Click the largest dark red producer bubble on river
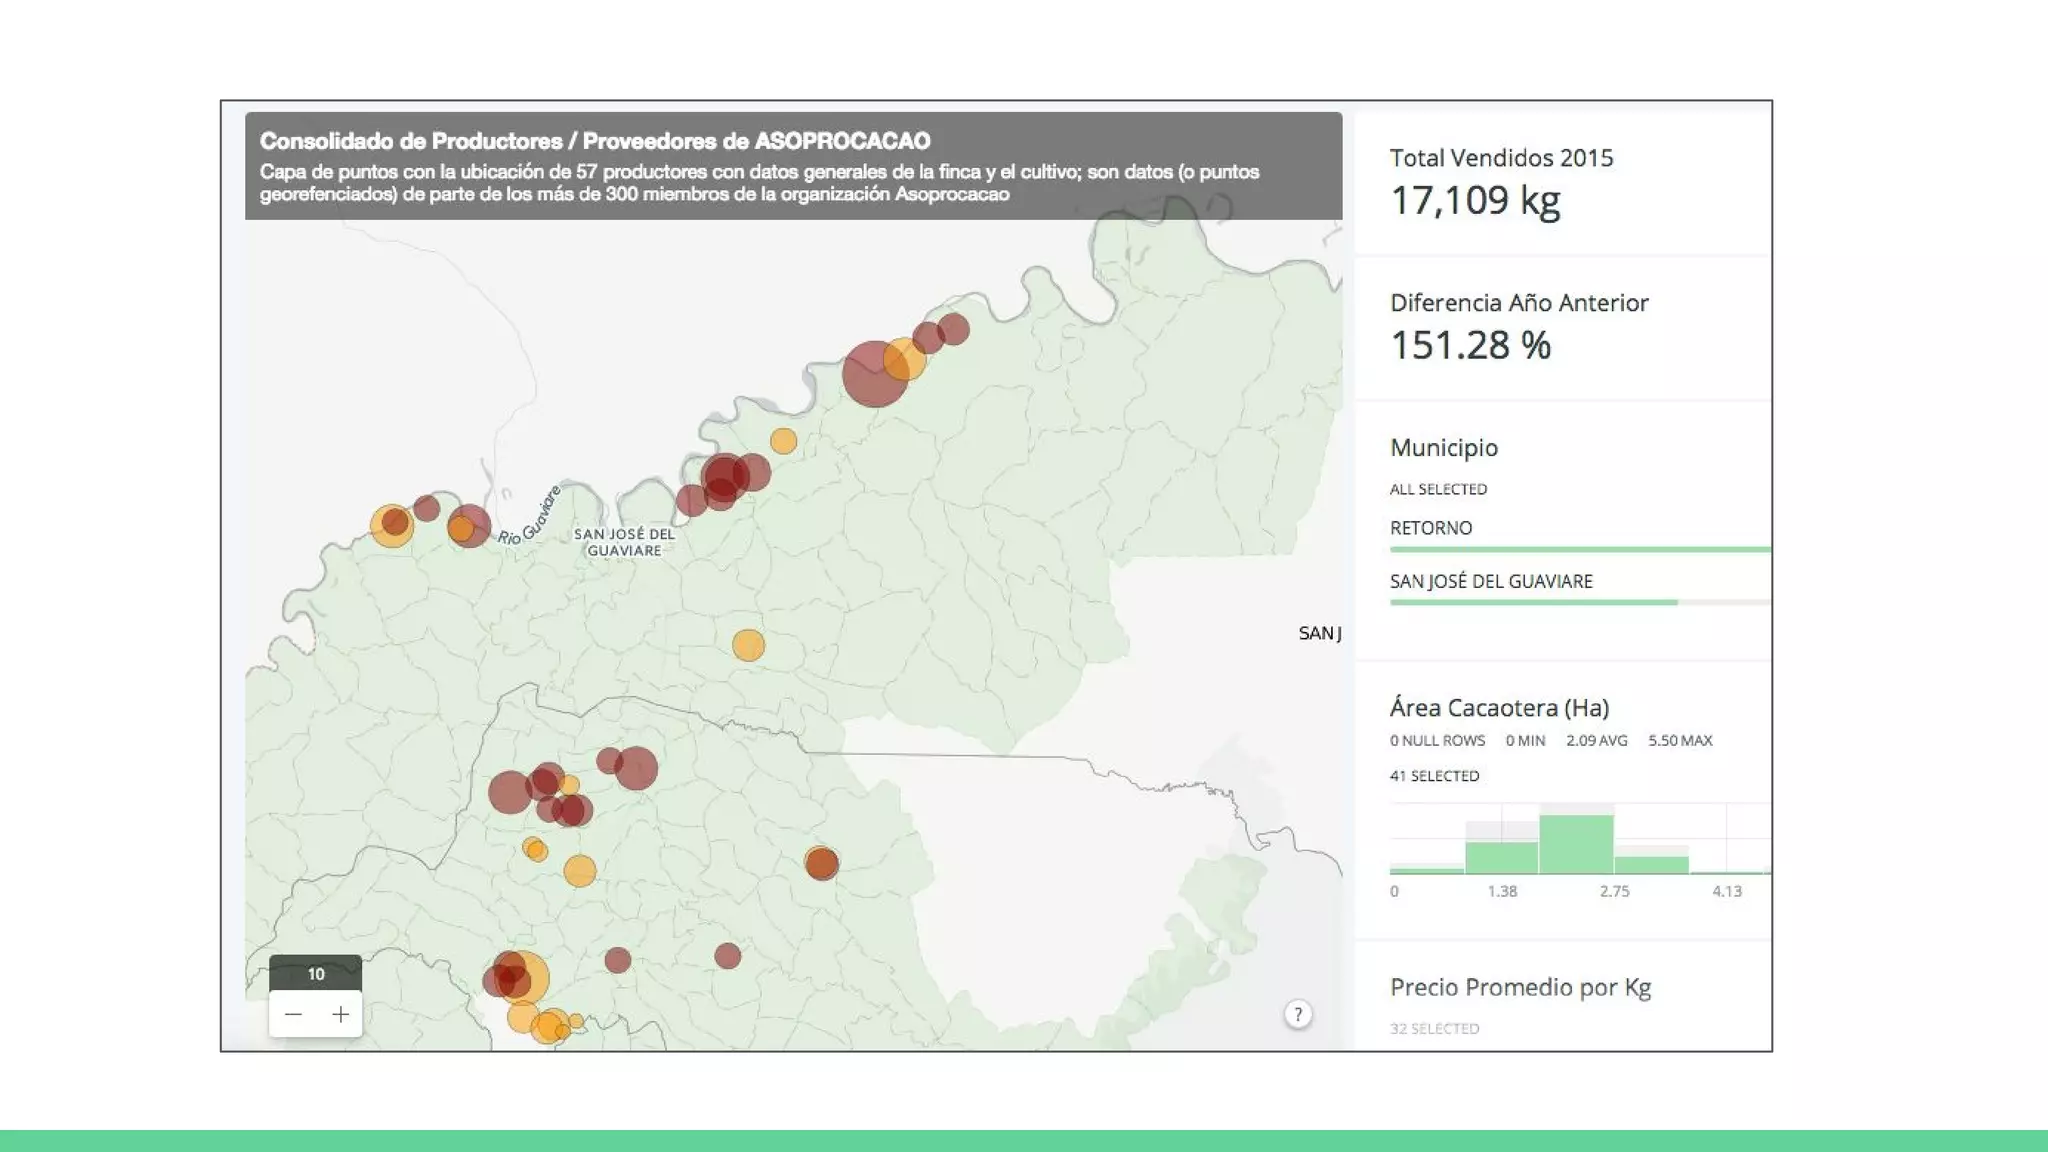This screenshot has width=2048, height=1152. pos(874,374)
